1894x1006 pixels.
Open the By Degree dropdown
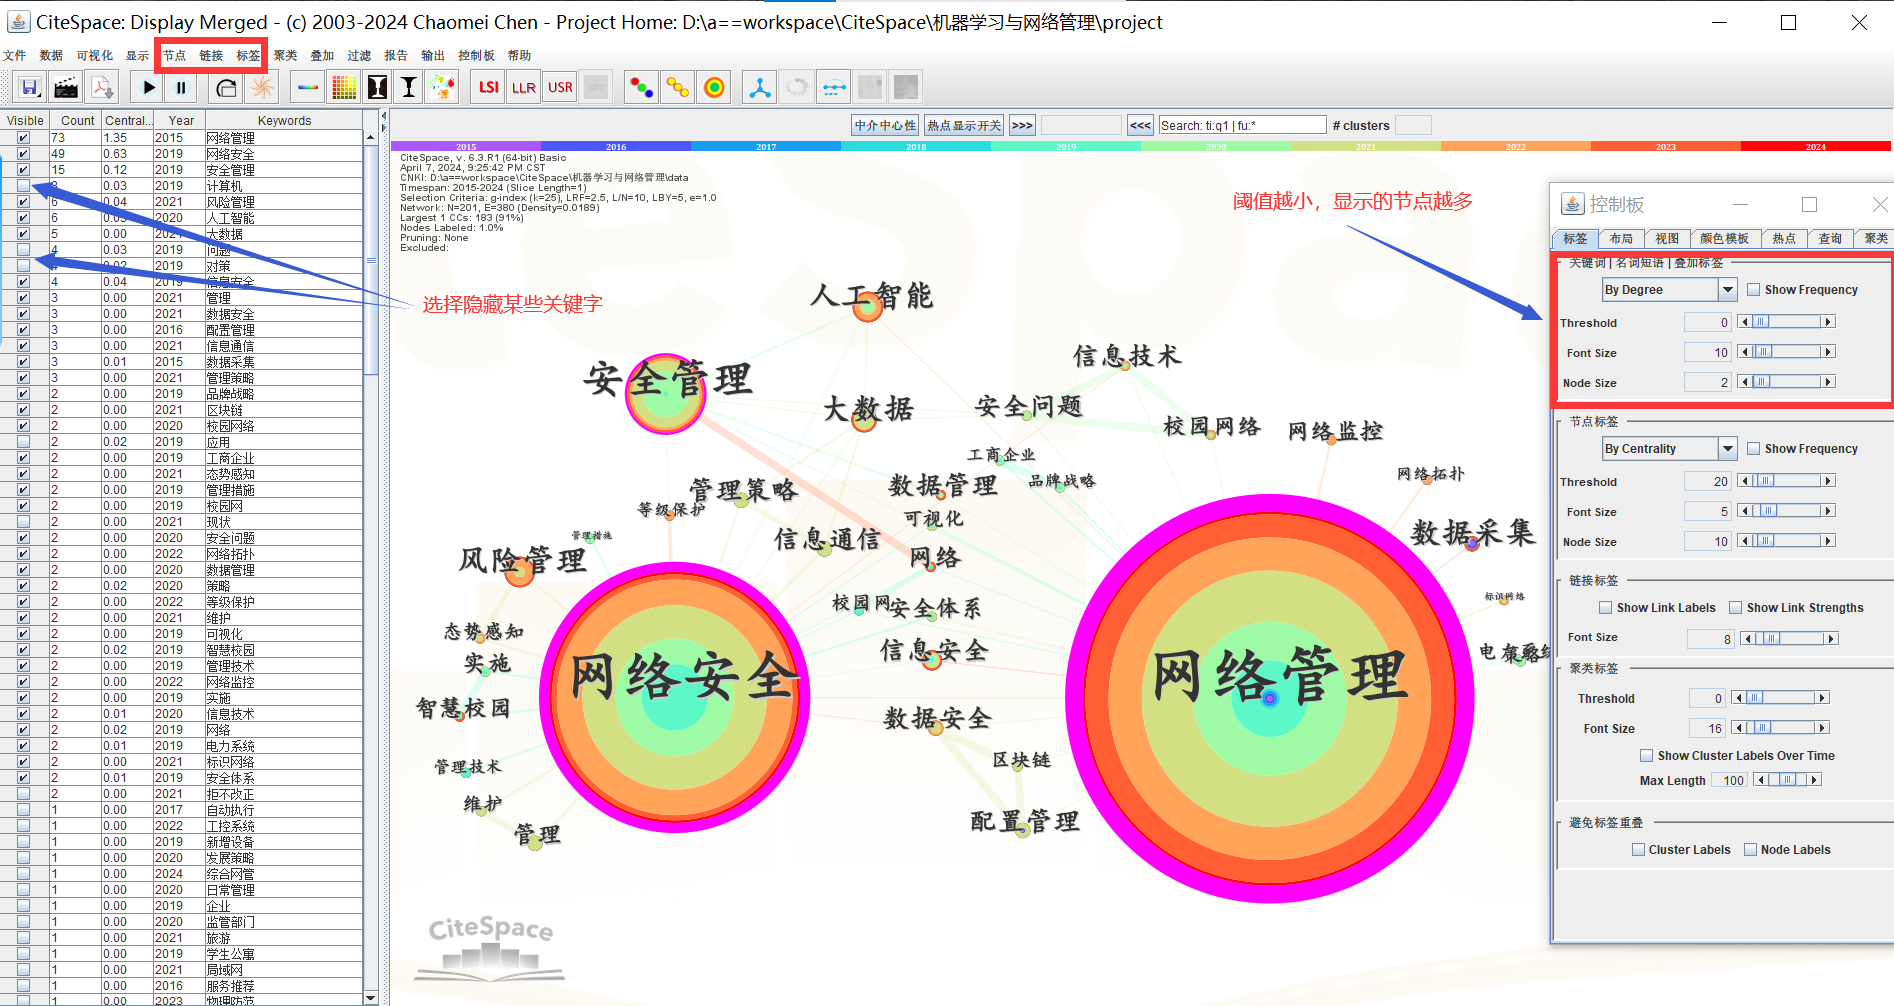(1727, 290)
